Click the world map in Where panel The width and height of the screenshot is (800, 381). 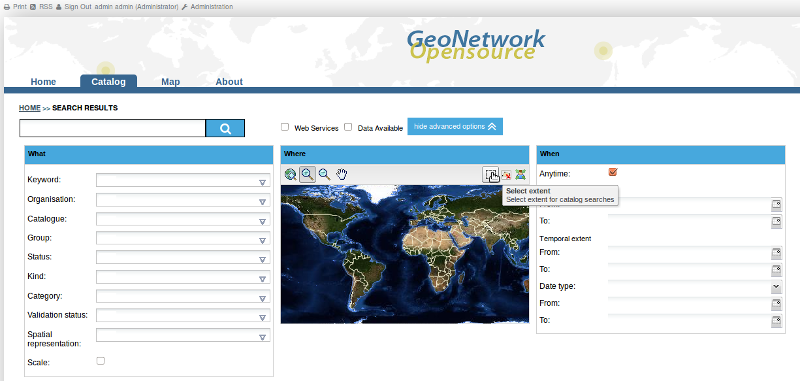coord(405,254)
